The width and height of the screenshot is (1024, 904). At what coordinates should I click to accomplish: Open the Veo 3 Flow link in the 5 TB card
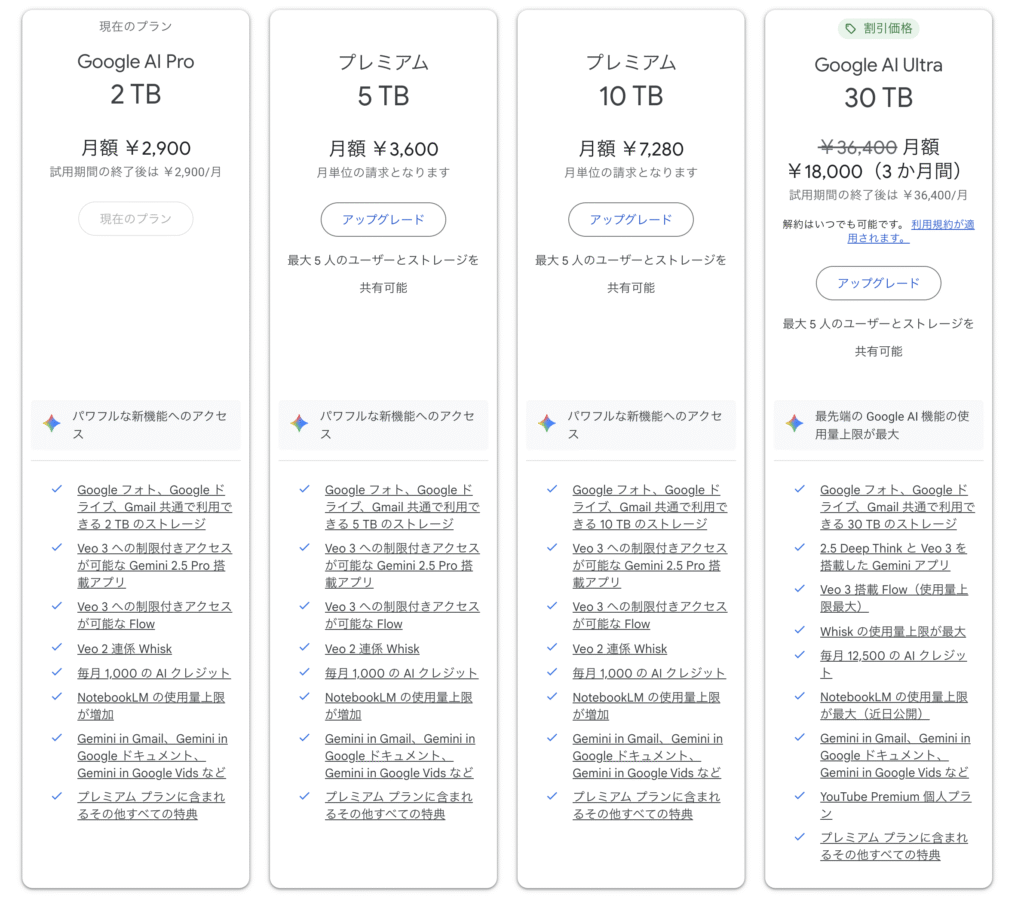pyautogui.click(x=402, y=615)
